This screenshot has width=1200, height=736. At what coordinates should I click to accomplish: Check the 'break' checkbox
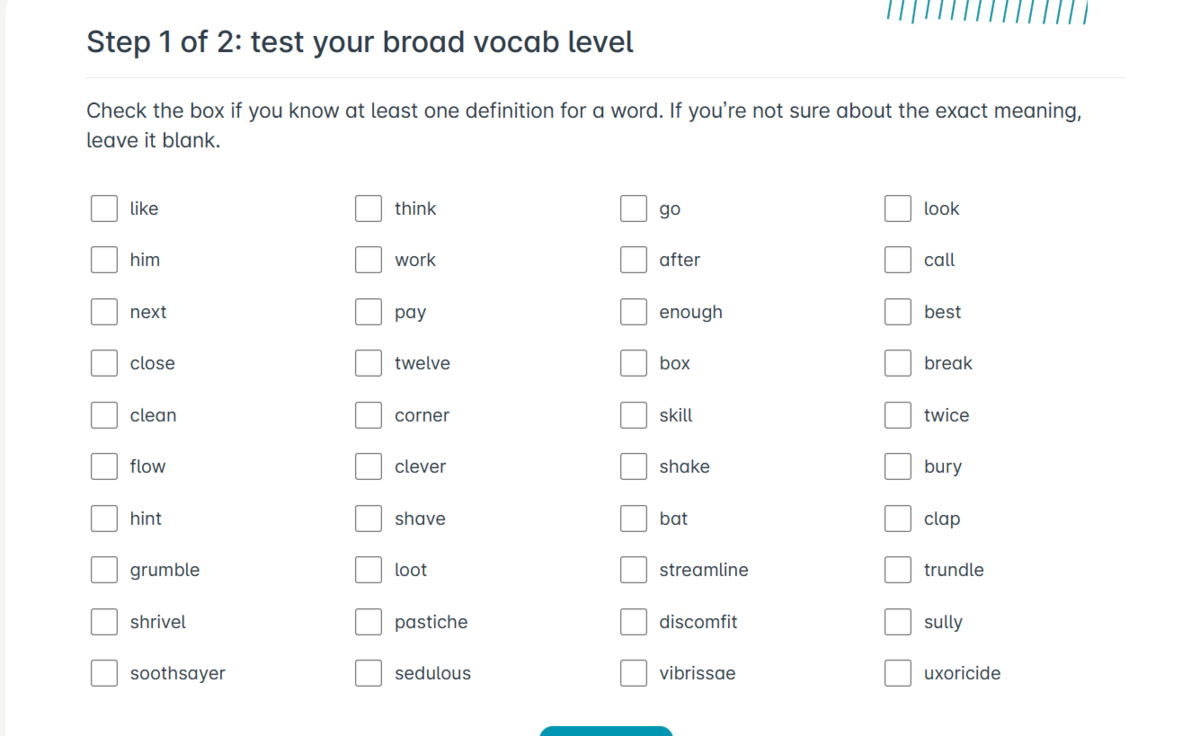pos(898,363)
